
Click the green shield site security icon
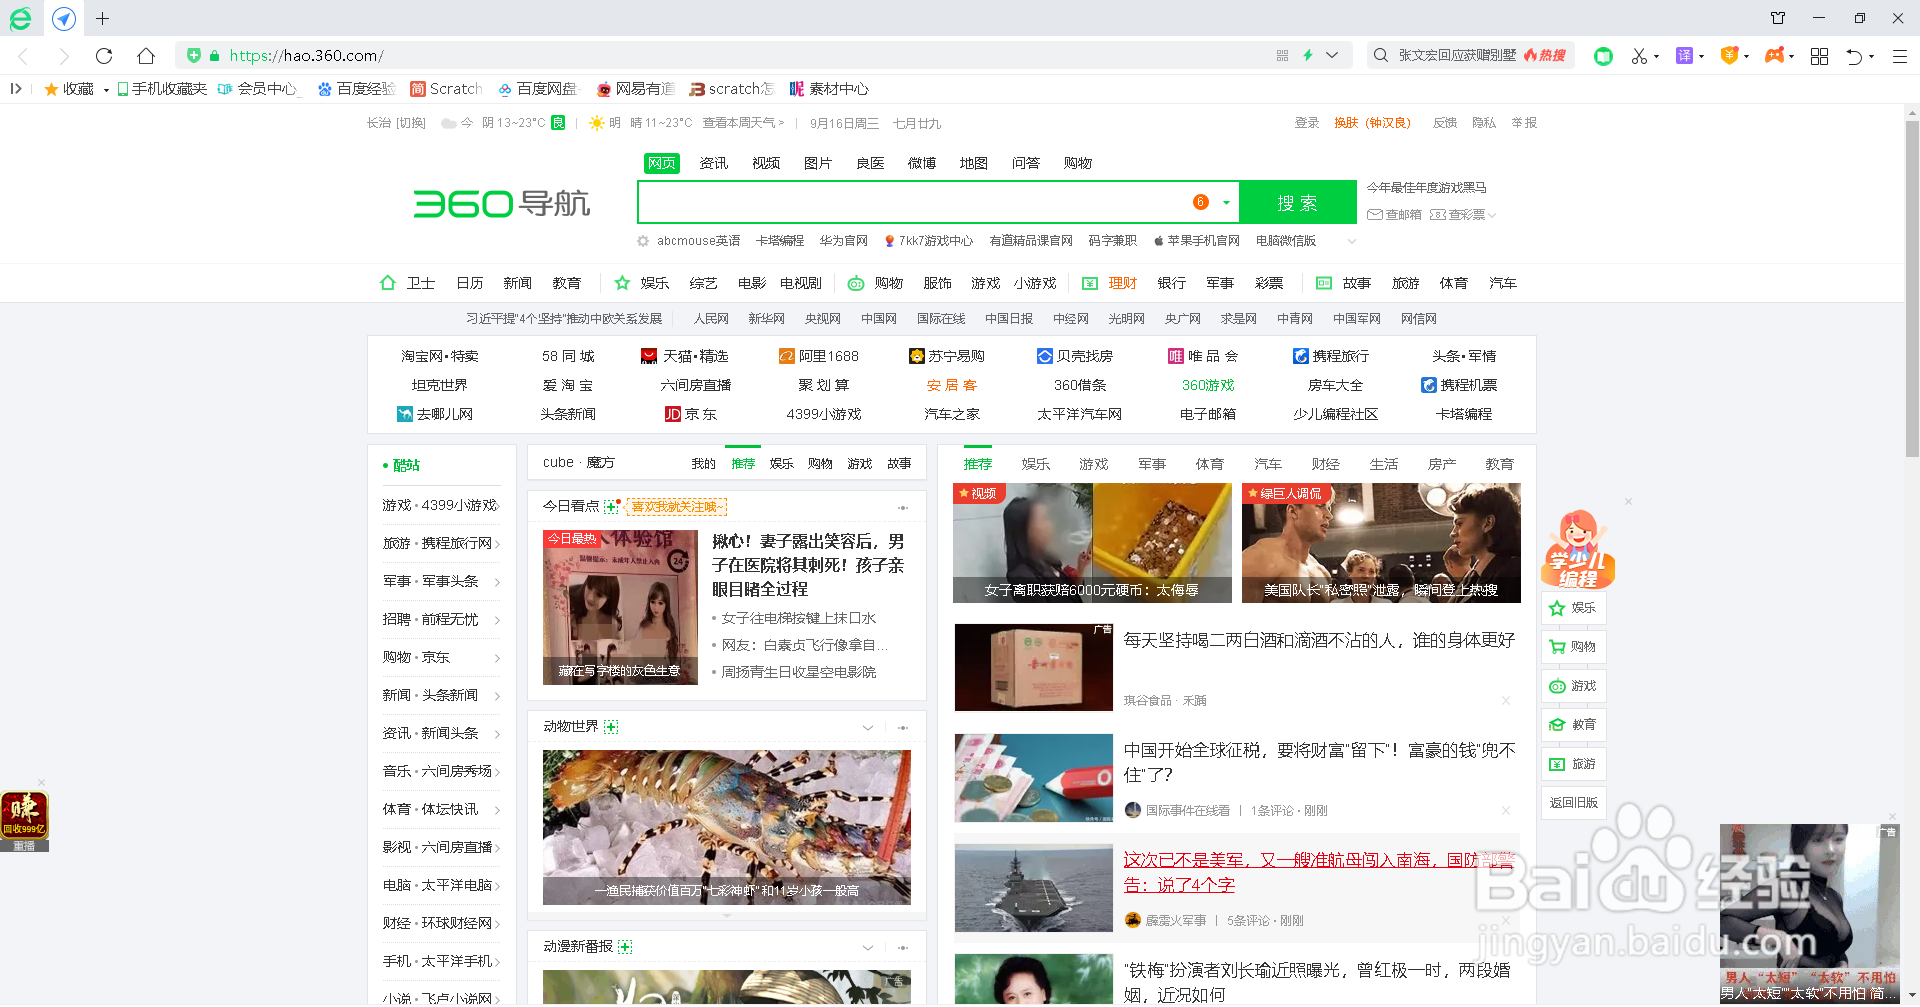coord(194,56)
